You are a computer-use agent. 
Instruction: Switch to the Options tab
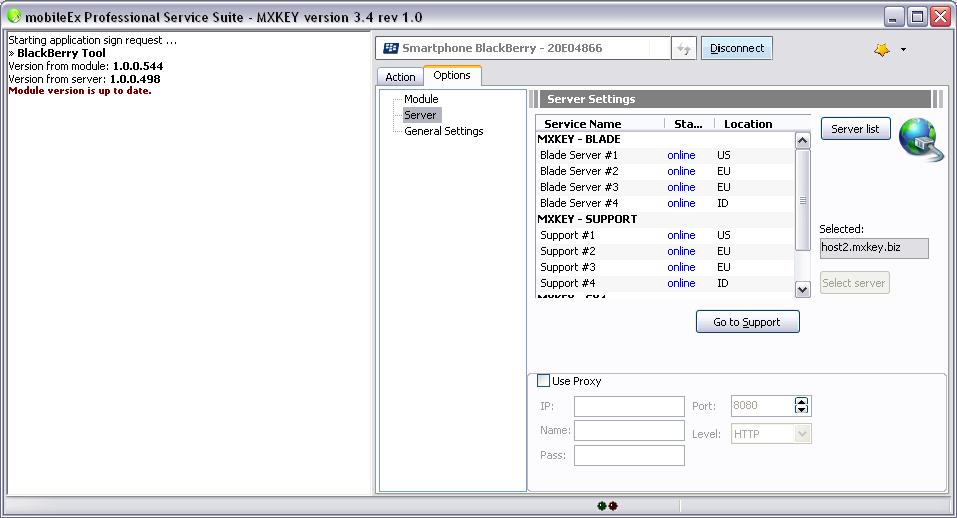tap(452, 75)
